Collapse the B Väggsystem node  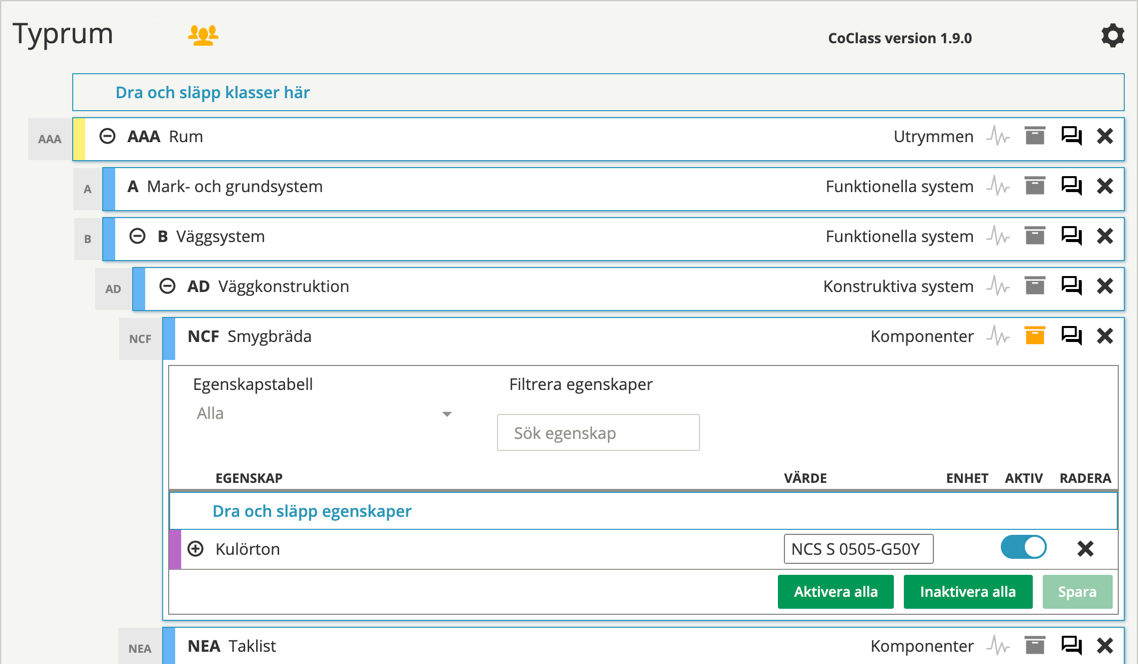pyautogui.click(x=138, y=236)
